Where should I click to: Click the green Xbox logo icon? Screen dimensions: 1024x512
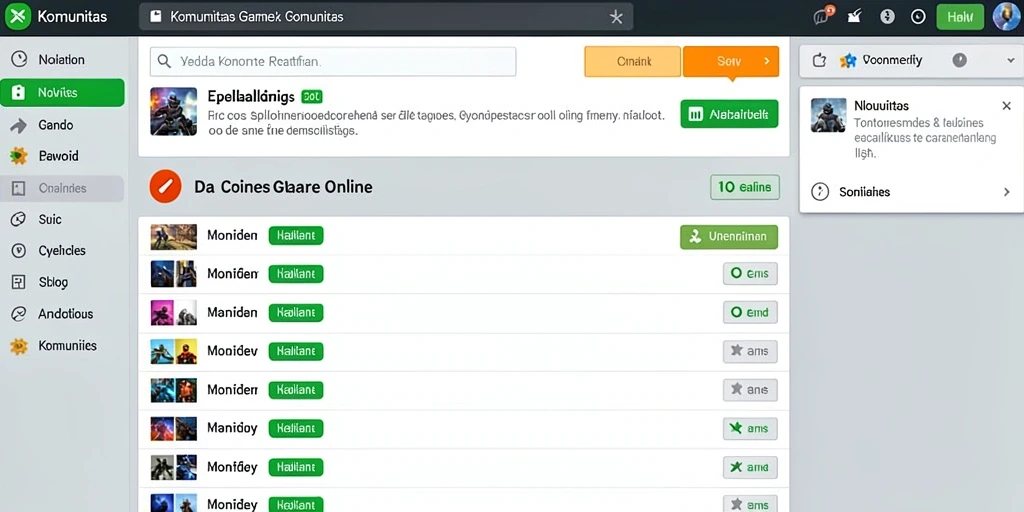point(18,16)
